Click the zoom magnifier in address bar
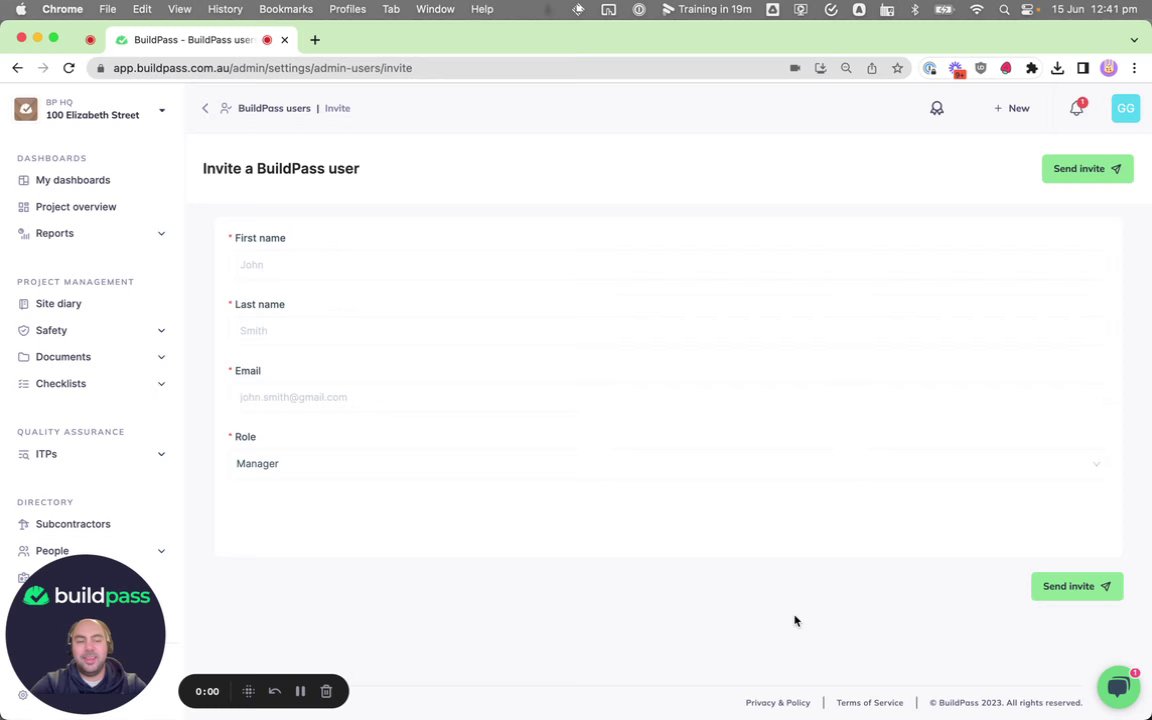The width and height of the screenshot is (1152, 720). click(x=846, y=68)
